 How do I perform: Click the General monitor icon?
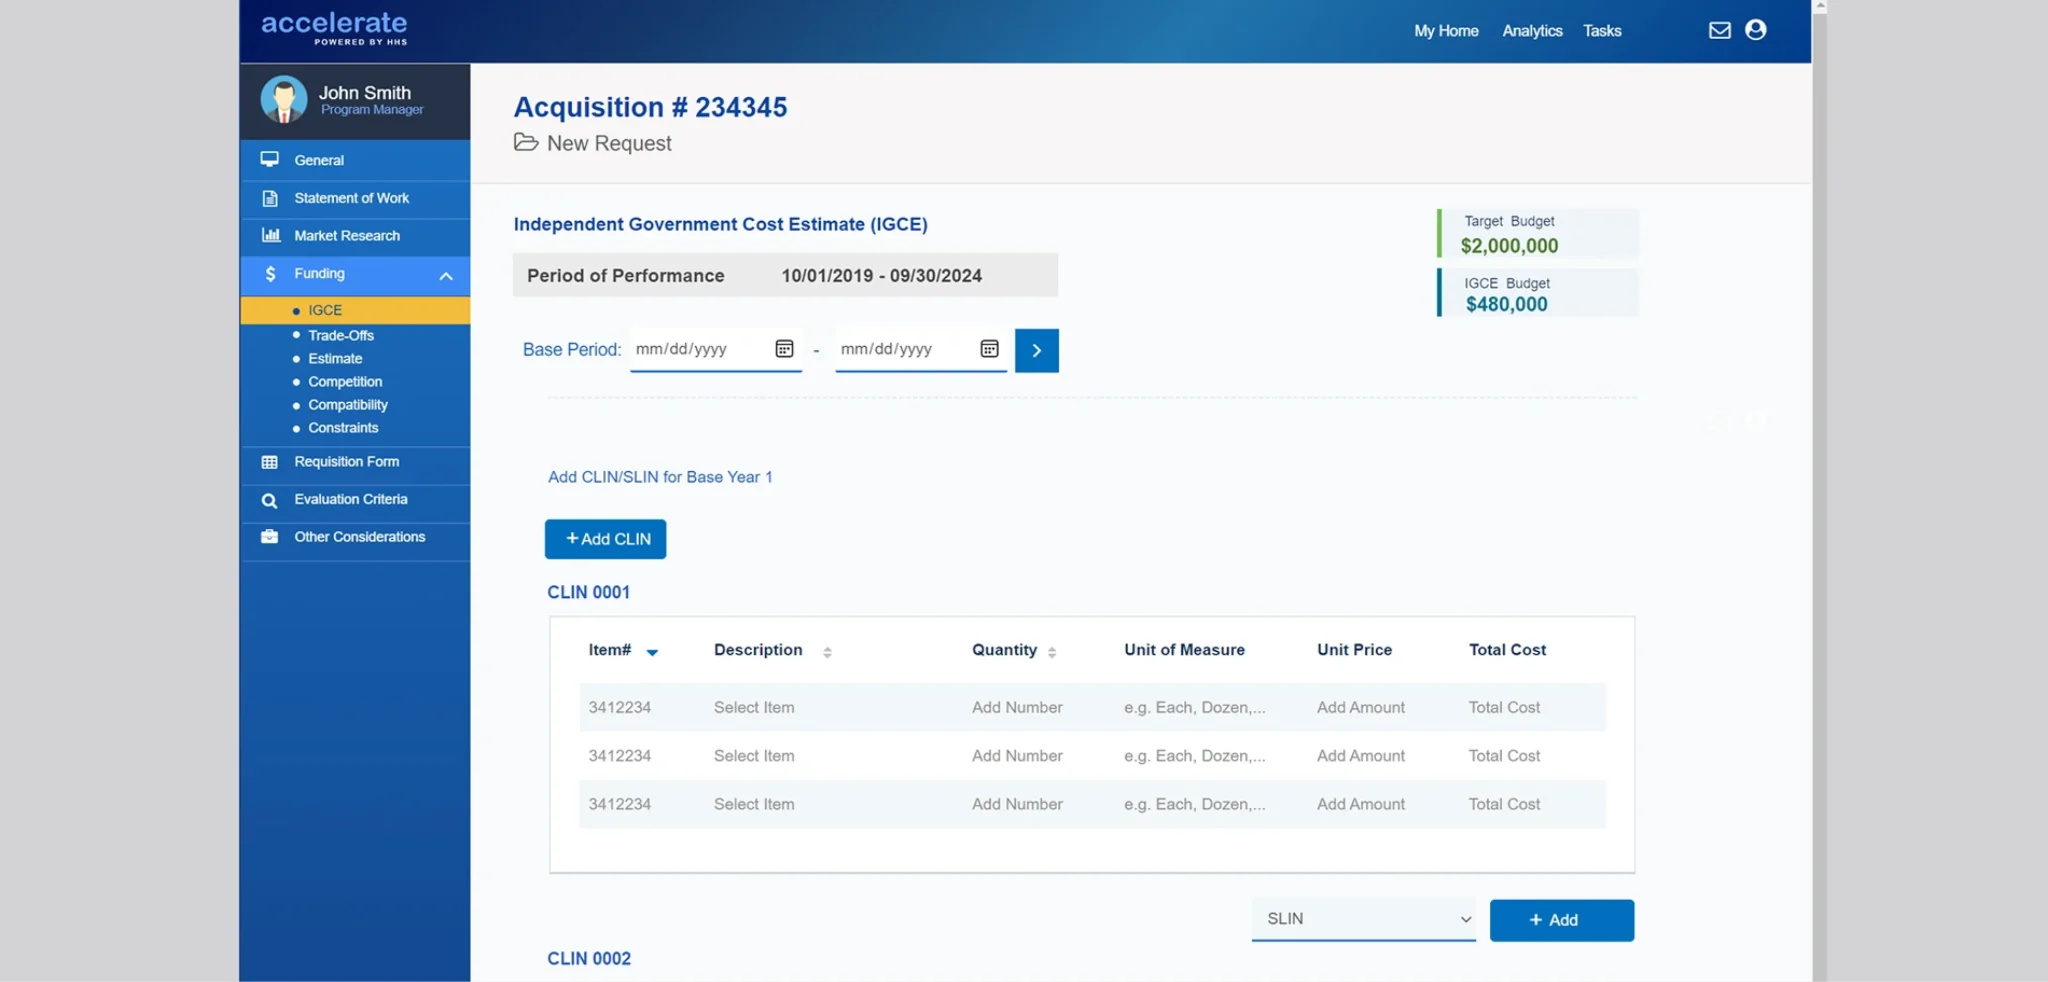(x=269, y=159)
